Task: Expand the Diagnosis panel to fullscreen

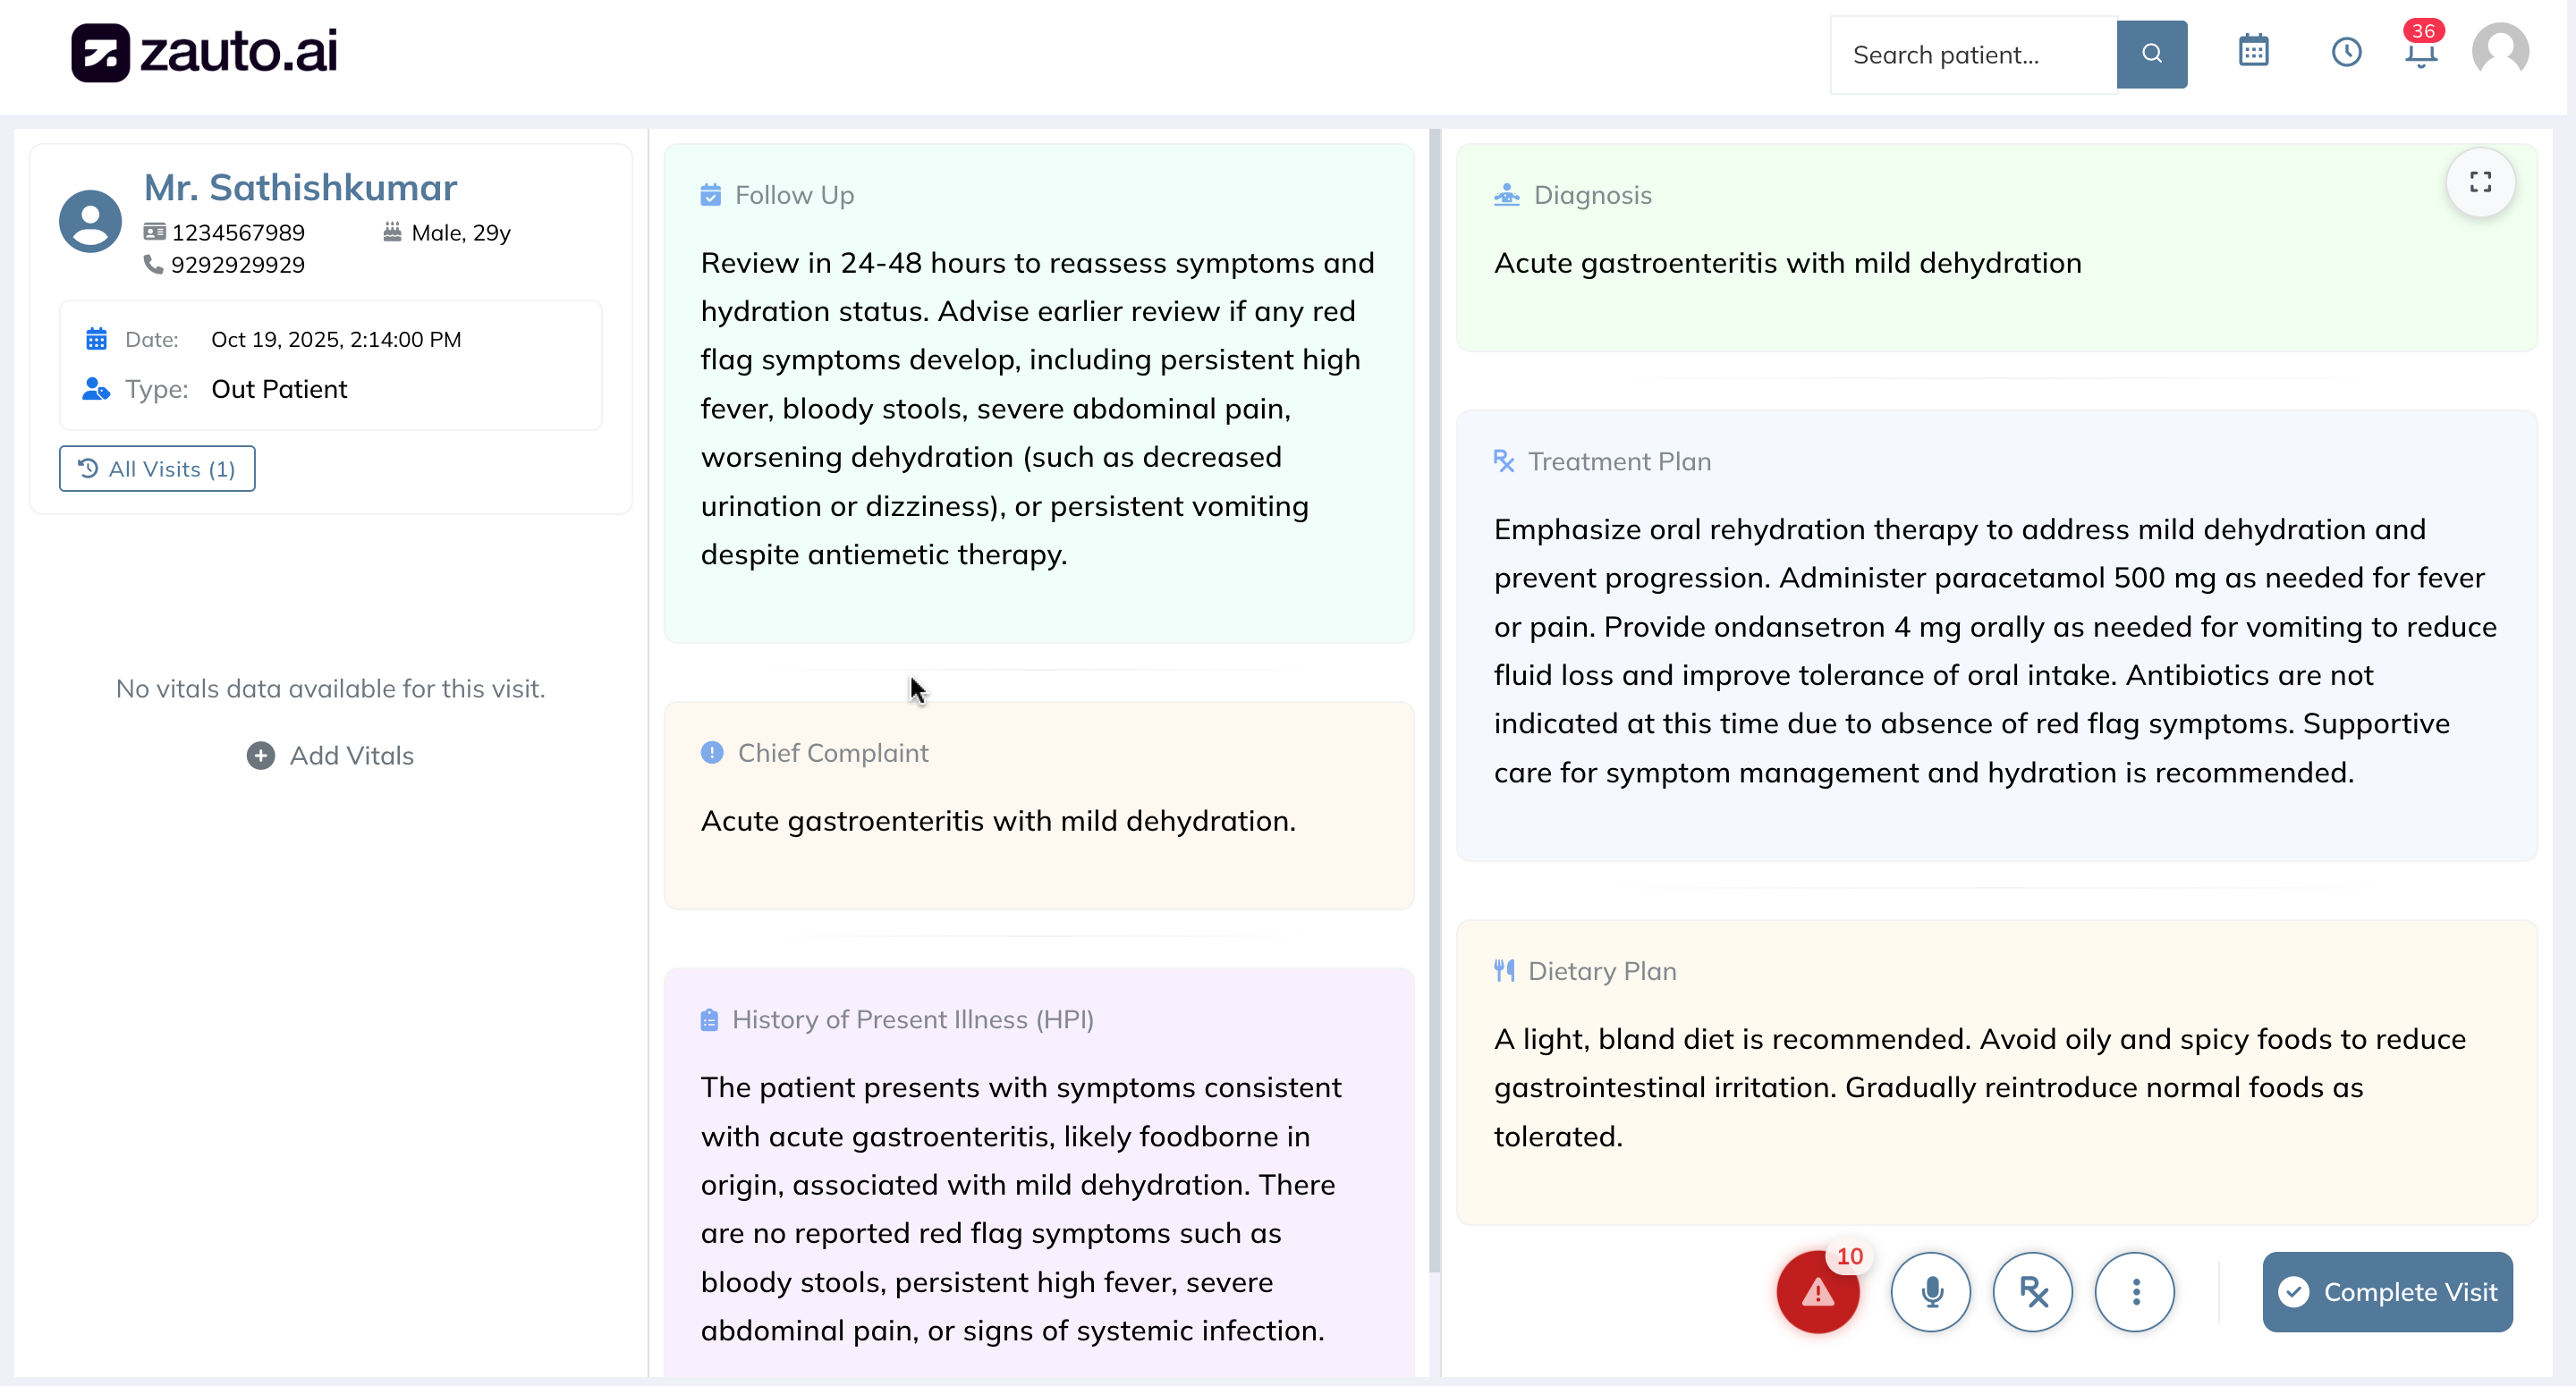Action: coord(2482,182)
